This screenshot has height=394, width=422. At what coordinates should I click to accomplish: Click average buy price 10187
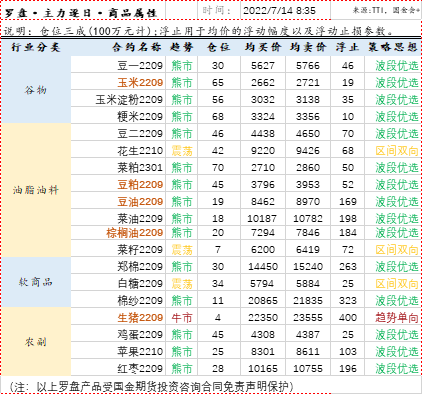click(x=262, y=219)
